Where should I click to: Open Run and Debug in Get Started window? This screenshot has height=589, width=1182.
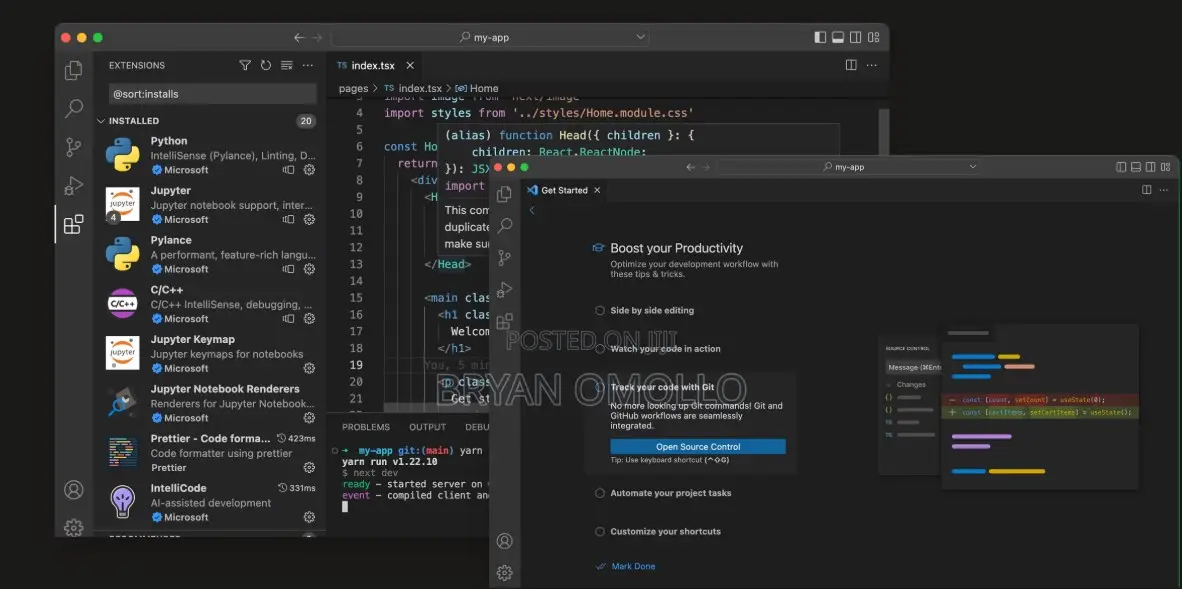click(505, 290)
